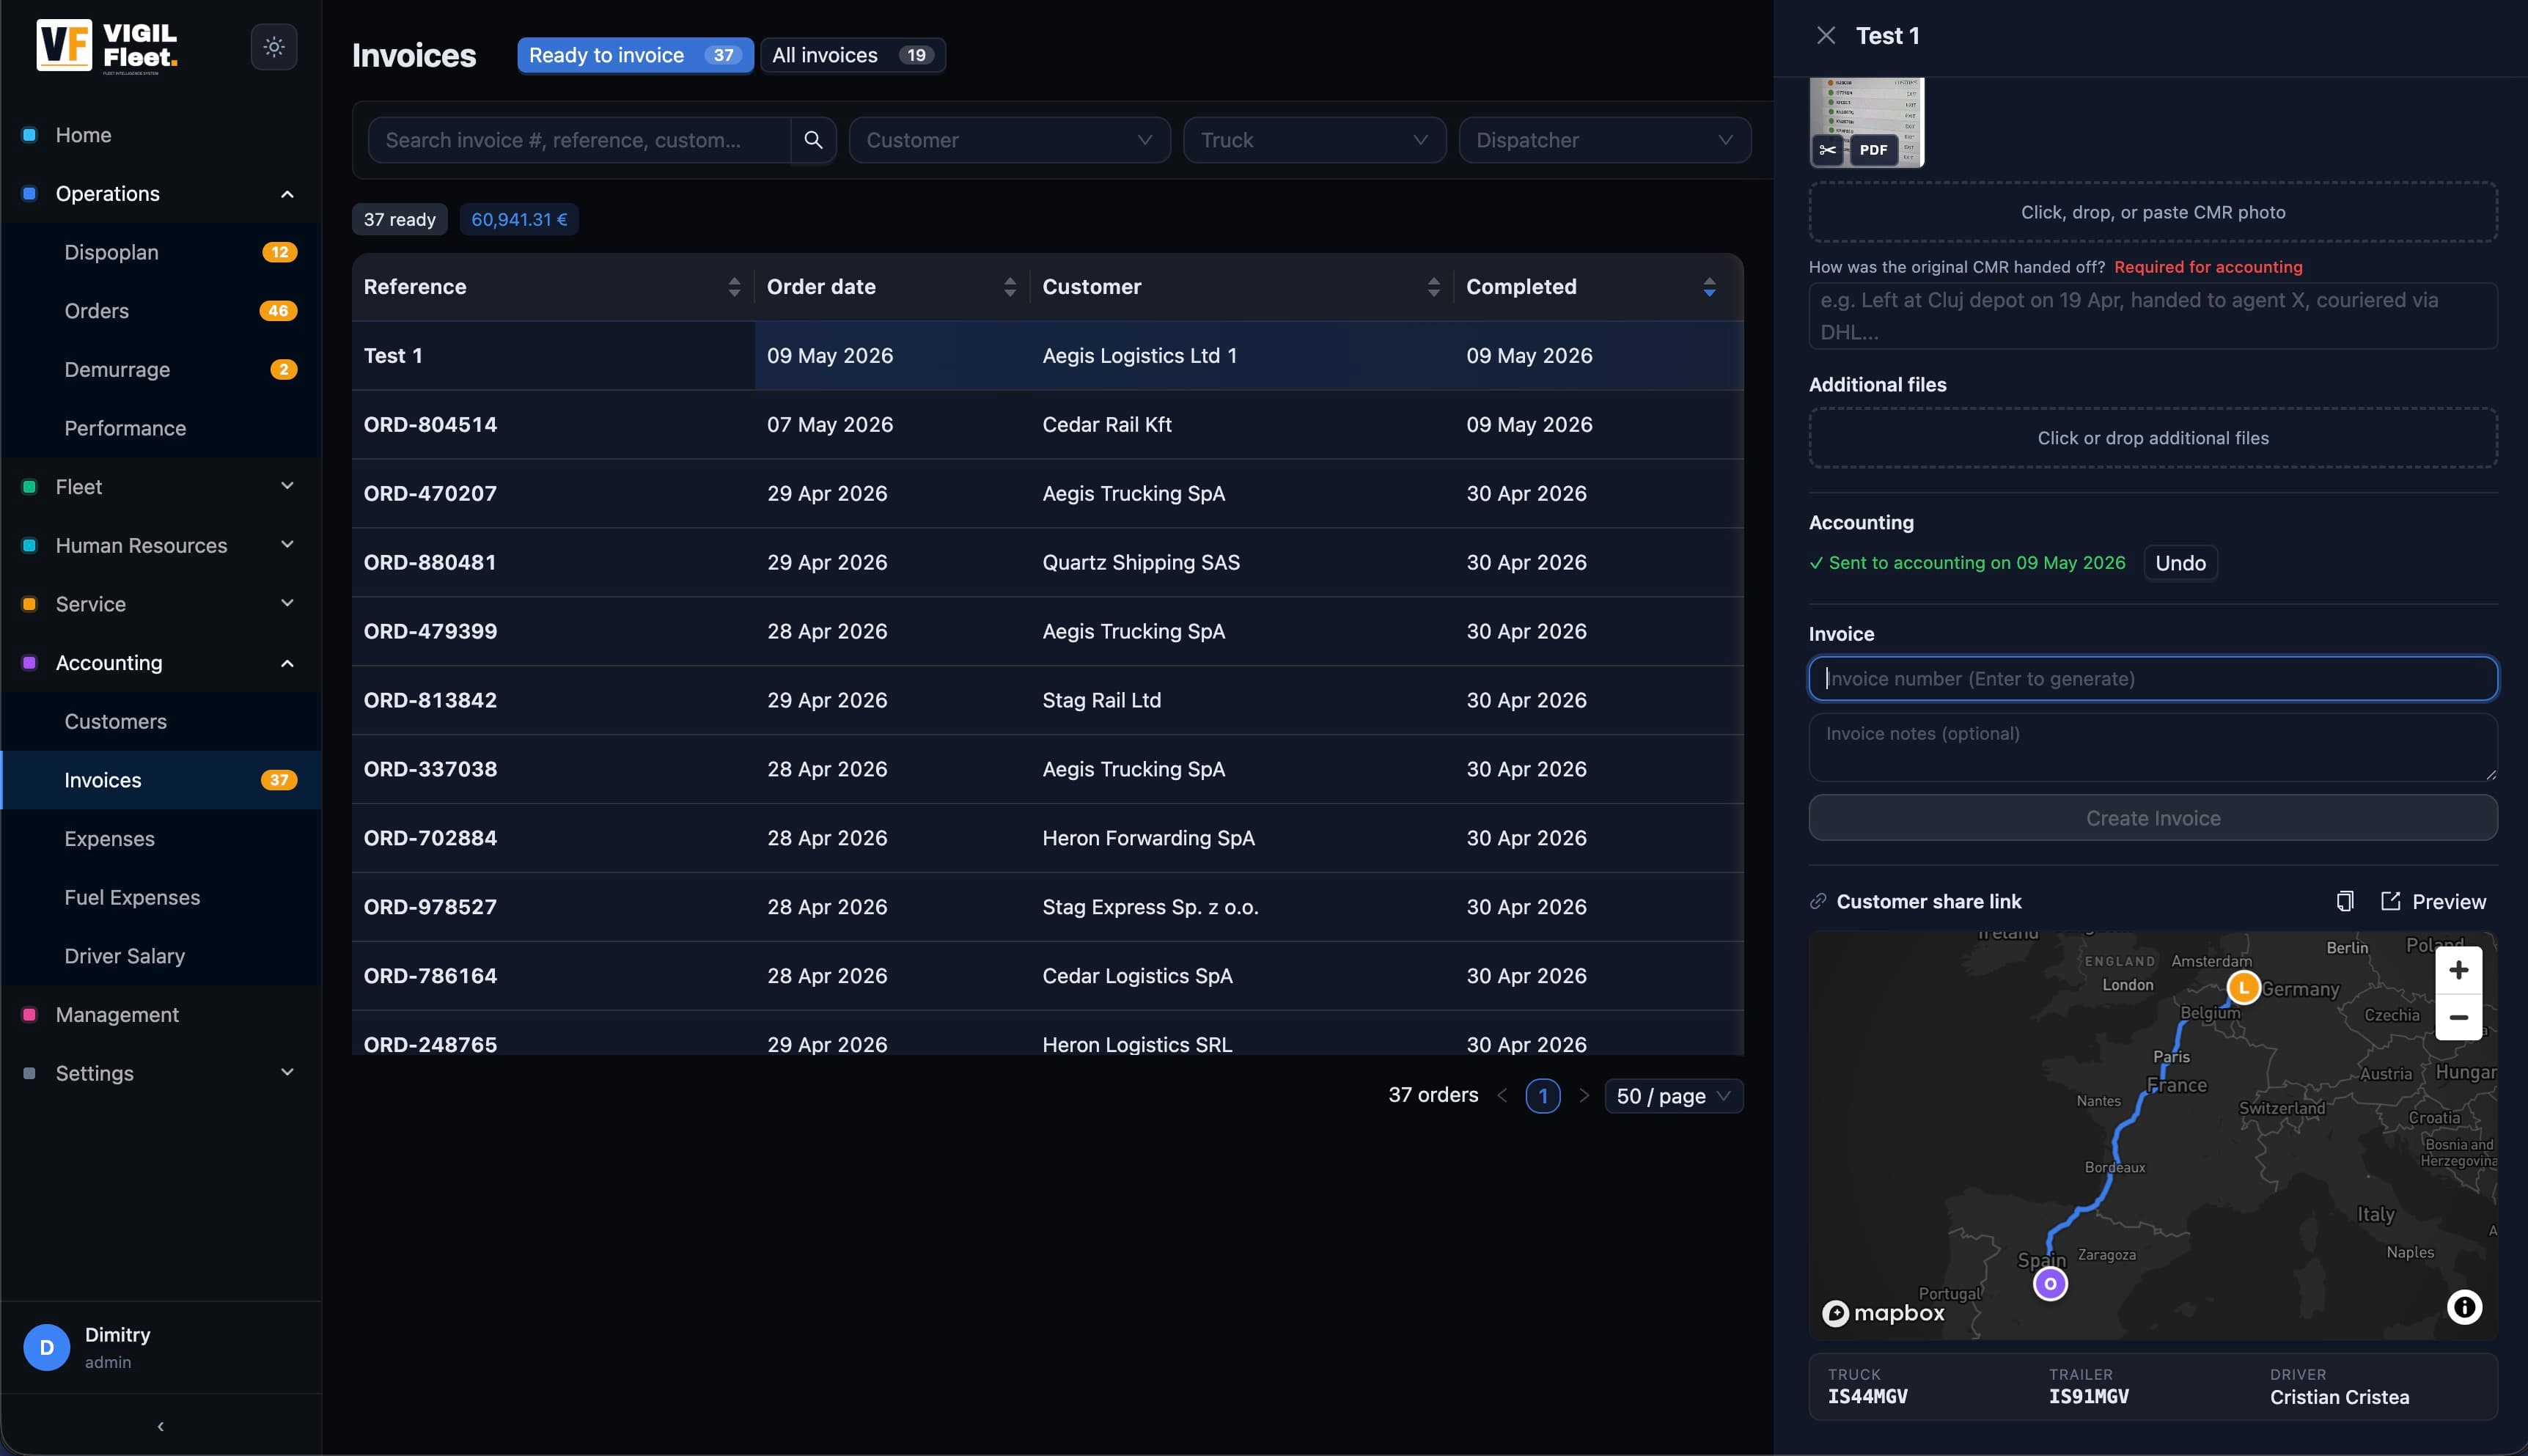Open the map info attribution icon
The width and height of the screenshot is (2528, 1456).
2465,1307
